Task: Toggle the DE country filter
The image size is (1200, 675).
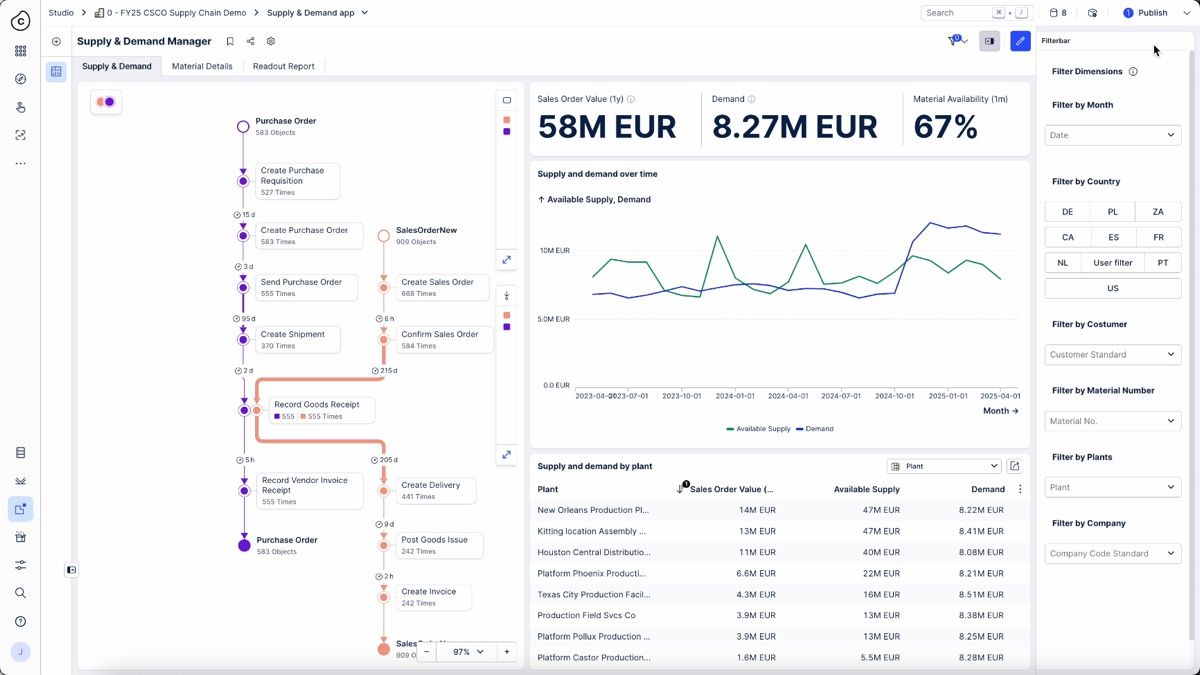Action: [1067, 212]
